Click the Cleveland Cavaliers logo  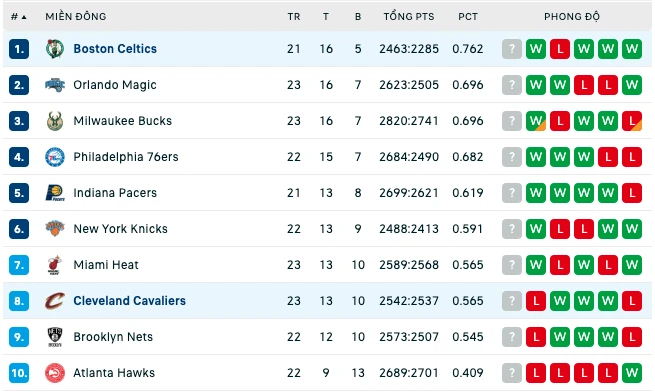[x=55, y=301]
